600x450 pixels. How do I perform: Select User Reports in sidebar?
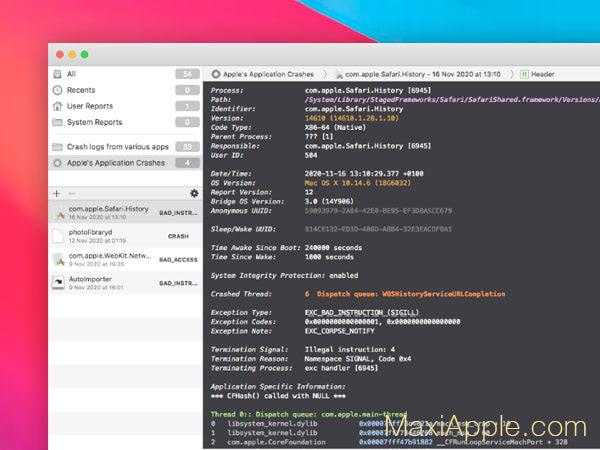[x=125, y=106]
